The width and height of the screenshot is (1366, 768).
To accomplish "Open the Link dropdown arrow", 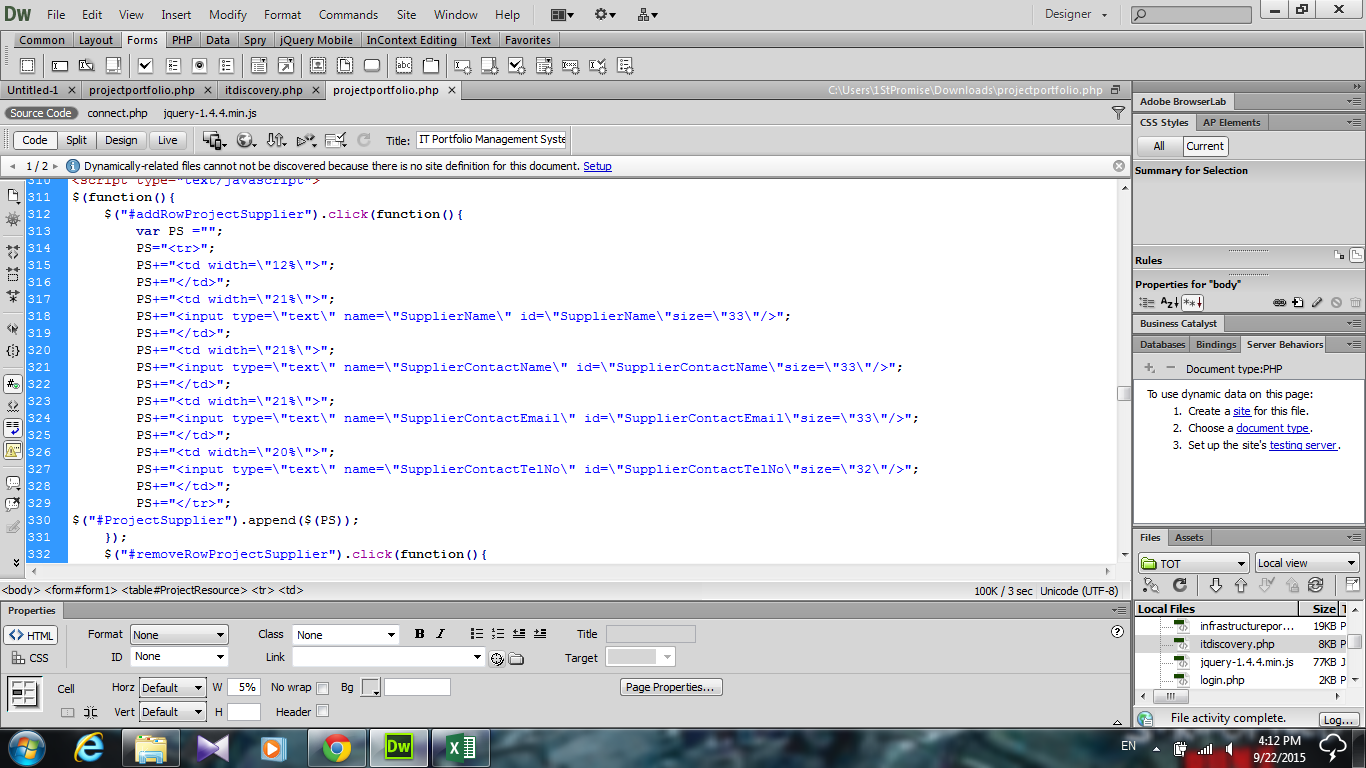I will pyautogui.click(x=477, y=657).
